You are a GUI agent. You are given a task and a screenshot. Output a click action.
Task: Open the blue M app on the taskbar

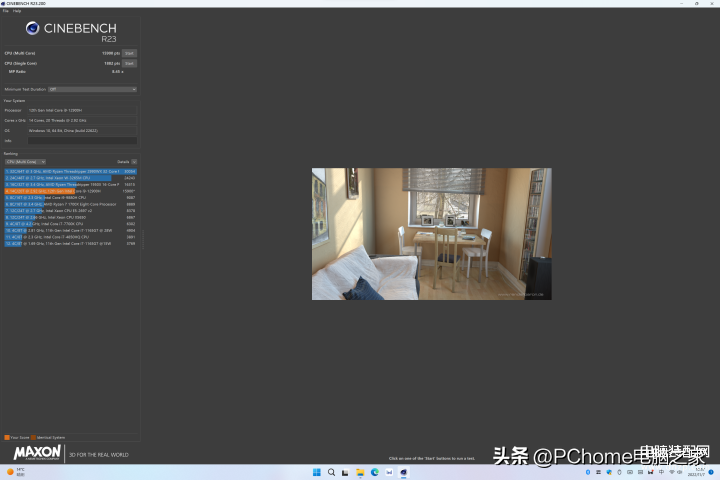[x=389, y=472]
